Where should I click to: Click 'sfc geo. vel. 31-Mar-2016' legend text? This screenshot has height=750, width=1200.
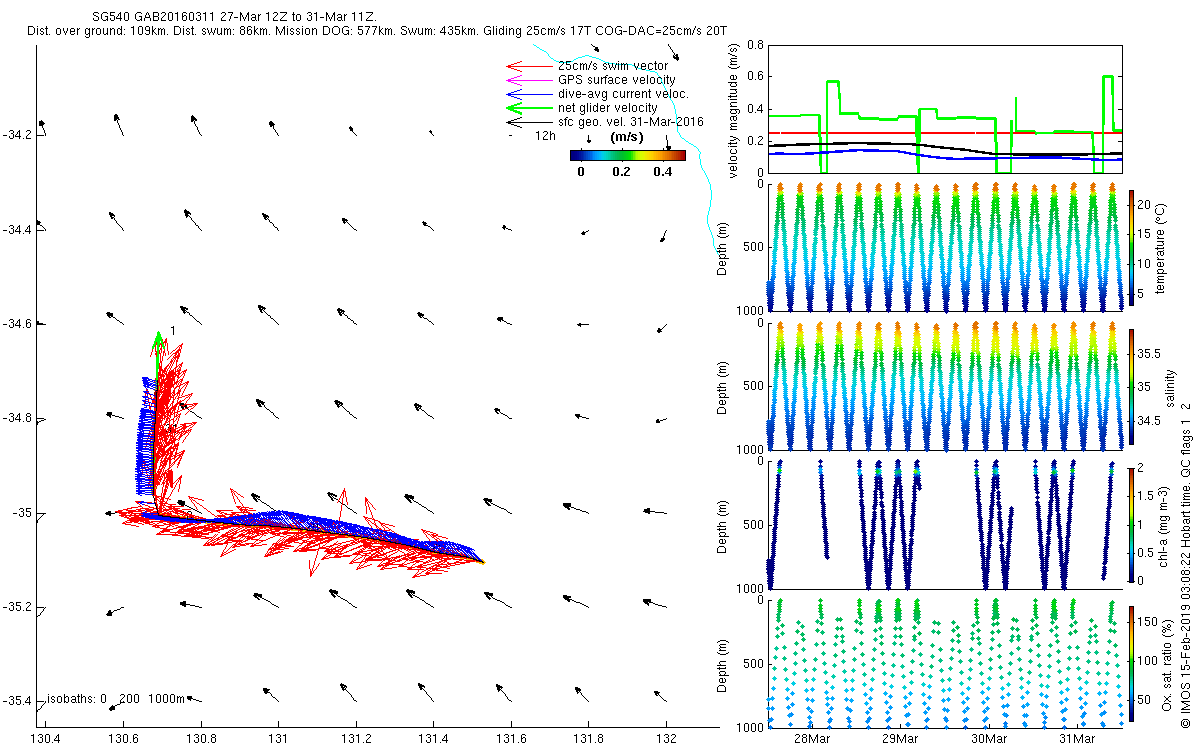click(x=631, y=122)
